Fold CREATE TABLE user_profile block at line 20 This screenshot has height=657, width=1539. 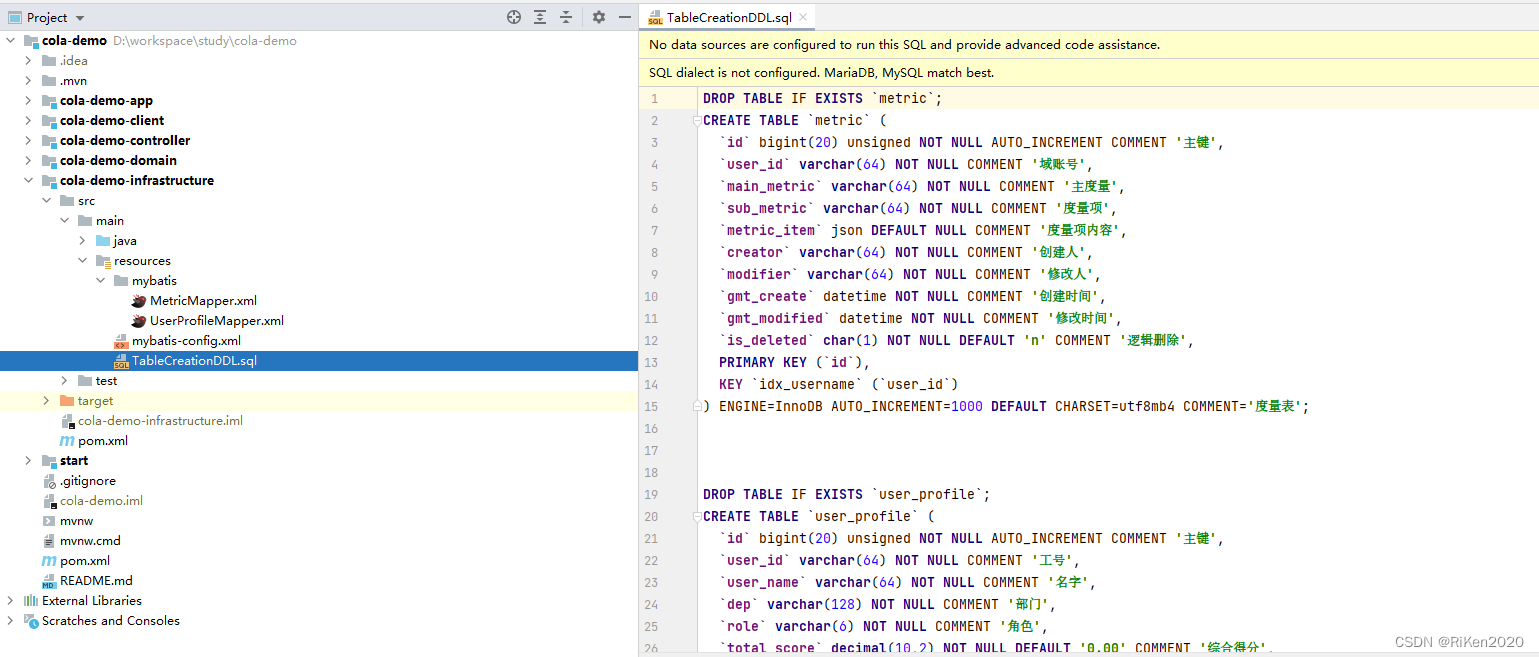[697, 516]
